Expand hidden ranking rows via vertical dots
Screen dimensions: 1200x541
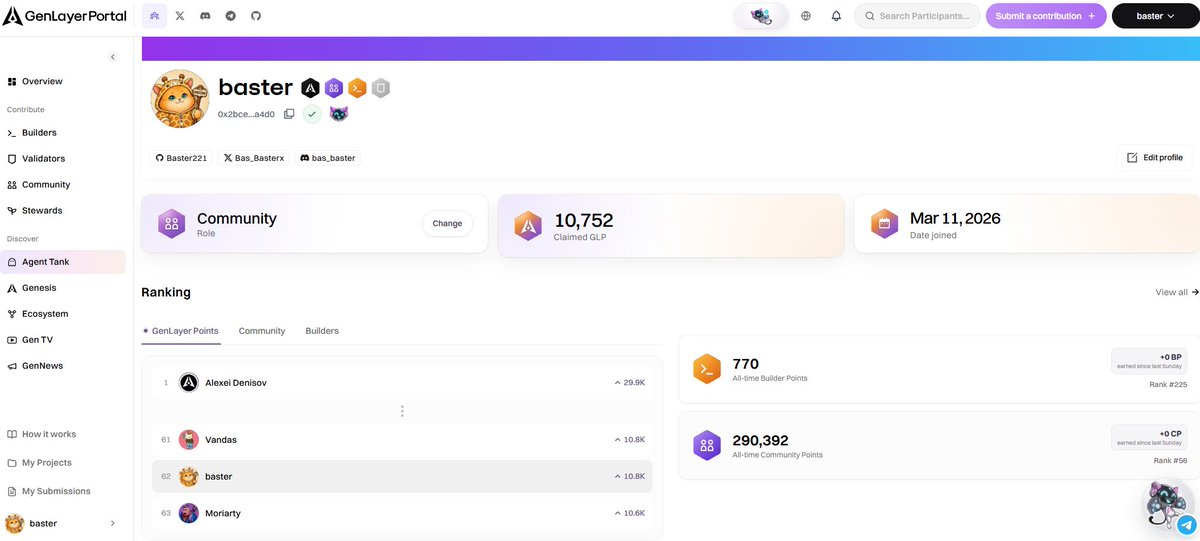[402, 411]
